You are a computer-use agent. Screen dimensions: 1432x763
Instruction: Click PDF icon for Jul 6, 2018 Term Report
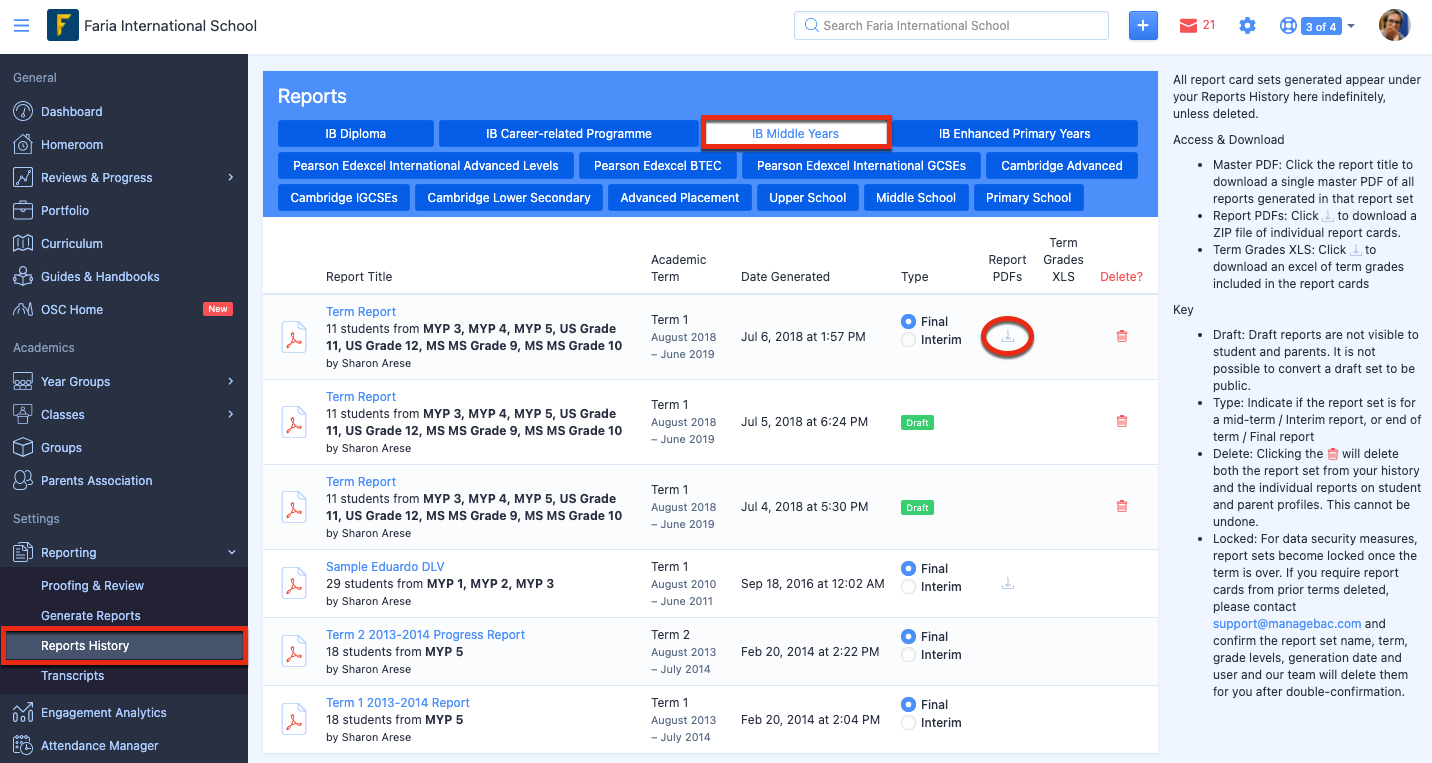tap(293, 338)
